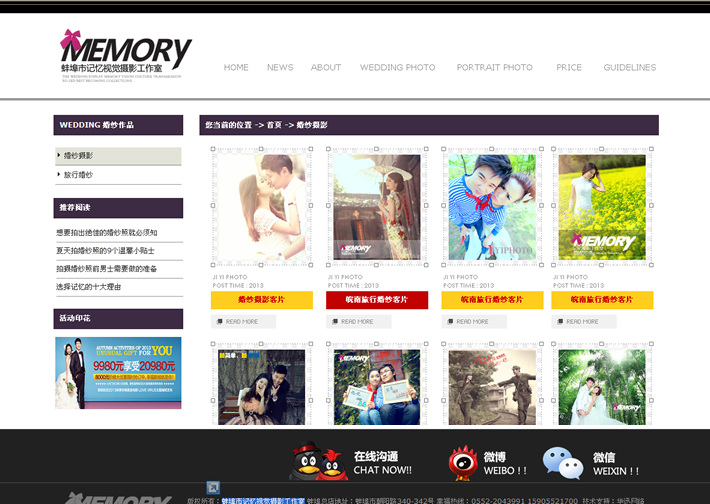Click the 首页 breadcrumb link
This screenshot has width=710, height=504.
pos(273,125)
